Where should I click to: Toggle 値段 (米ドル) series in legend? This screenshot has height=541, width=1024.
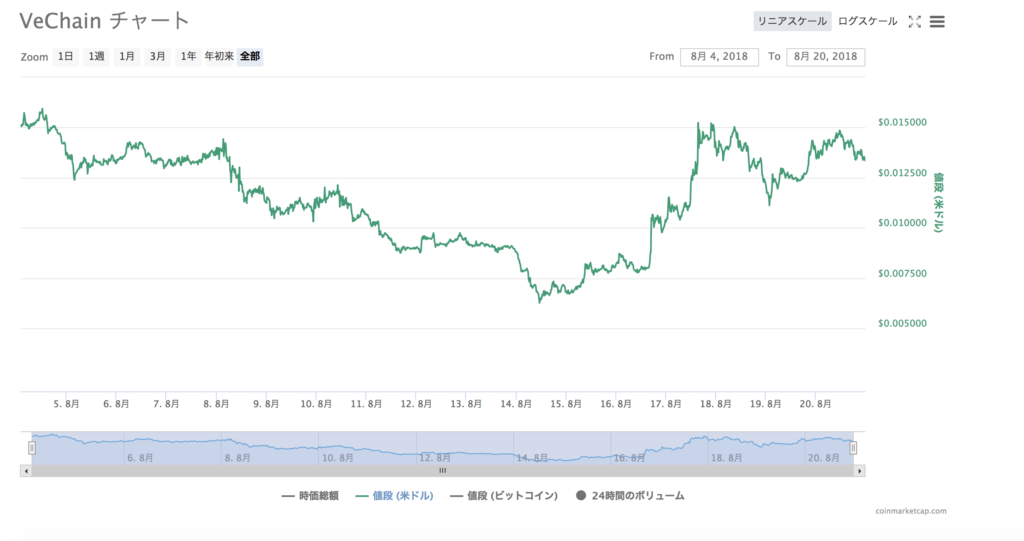394,496
